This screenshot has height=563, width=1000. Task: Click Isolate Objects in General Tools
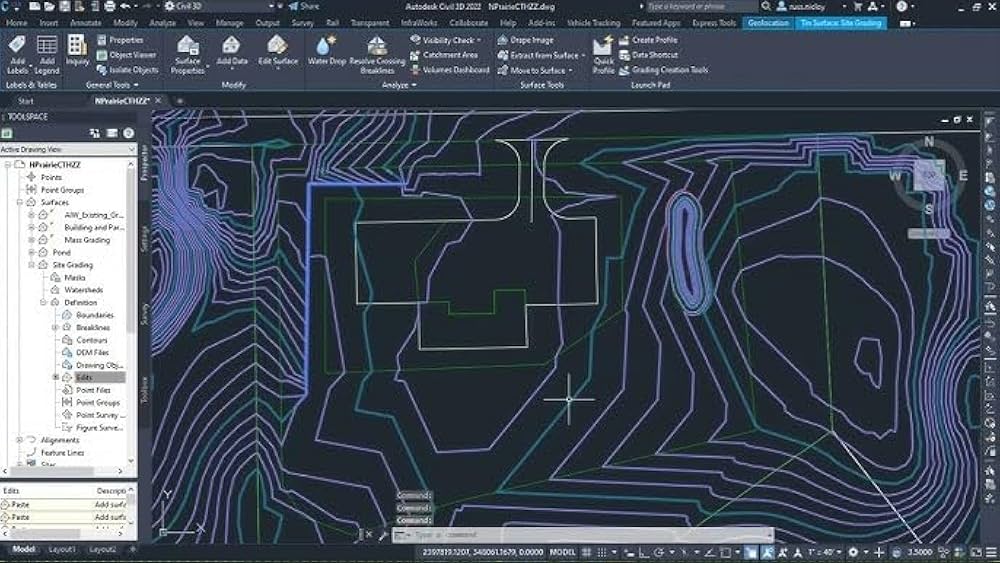[x=127, y=70]
